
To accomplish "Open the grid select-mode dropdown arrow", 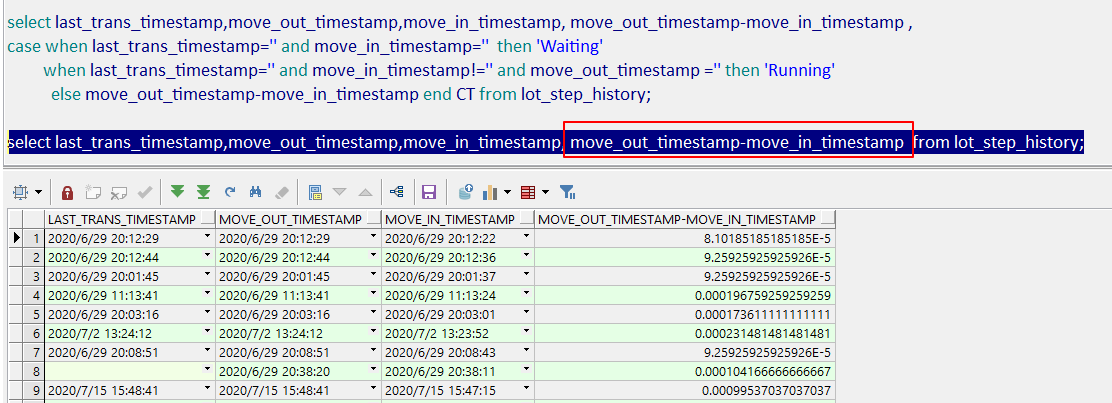I will pos(38,192).
